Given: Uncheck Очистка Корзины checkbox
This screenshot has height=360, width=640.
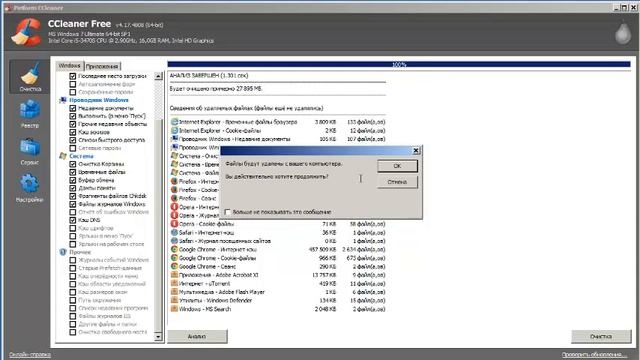Looking at the screenshot, I should (73, 164).
